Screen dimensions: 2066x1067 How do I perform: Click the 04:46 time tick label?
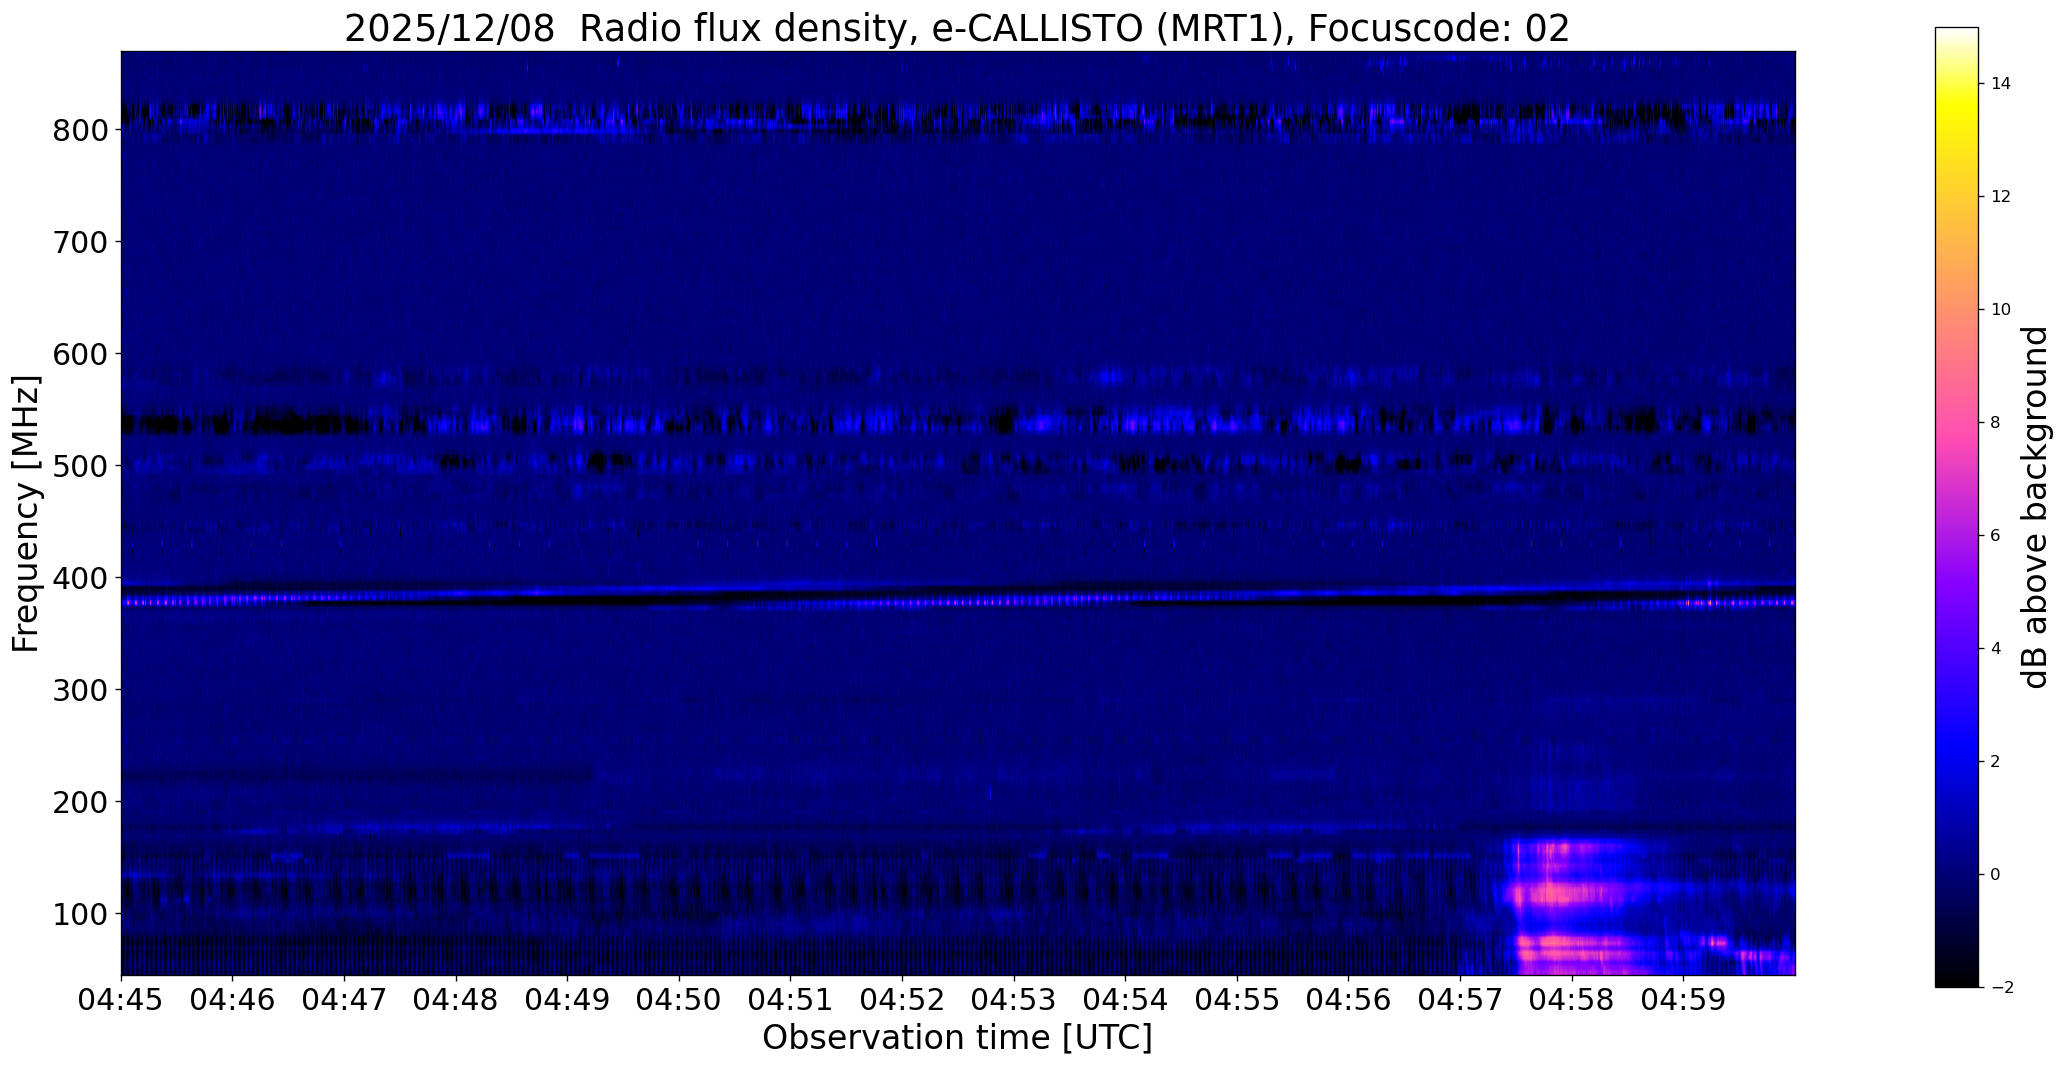coord(233,999)
